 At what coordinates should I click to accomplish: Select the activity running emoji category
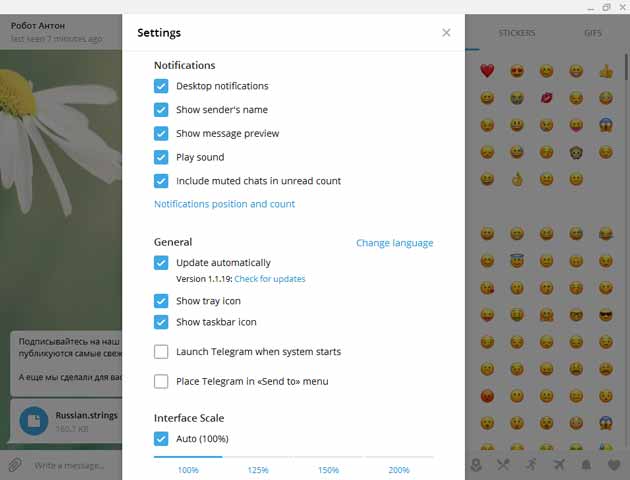click(x=531, y=465)
